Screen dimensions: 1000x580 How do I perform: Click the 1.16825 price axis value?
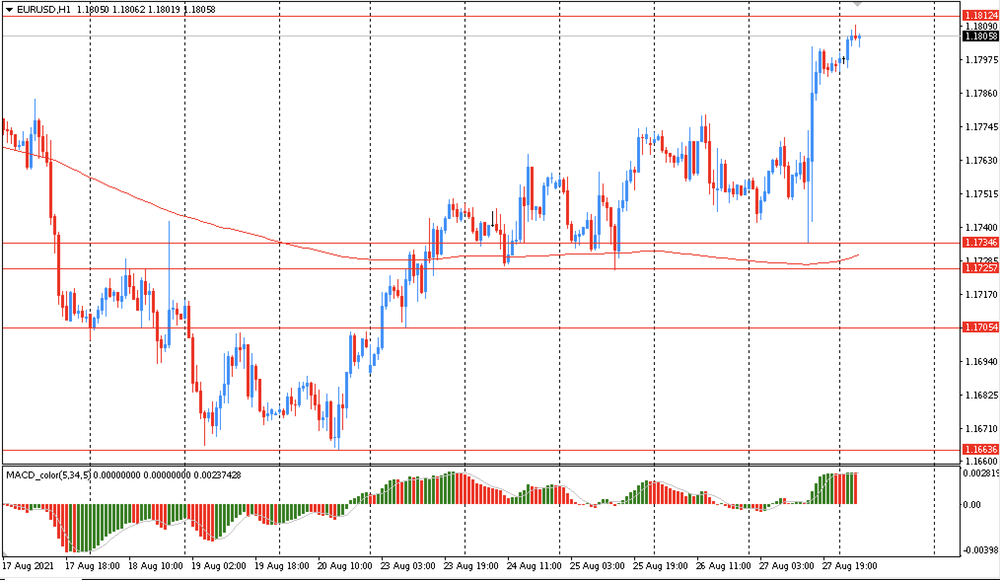pyautogui.click(x=982, y=396)
